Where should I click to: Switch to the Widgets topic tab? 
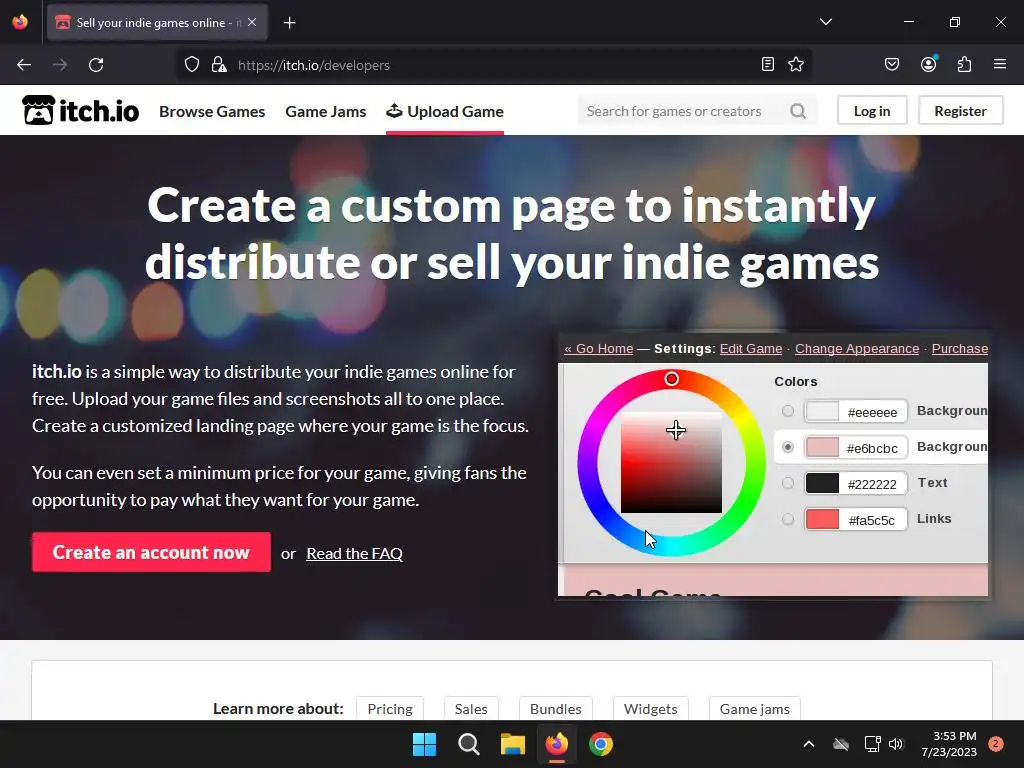(650, 709)
